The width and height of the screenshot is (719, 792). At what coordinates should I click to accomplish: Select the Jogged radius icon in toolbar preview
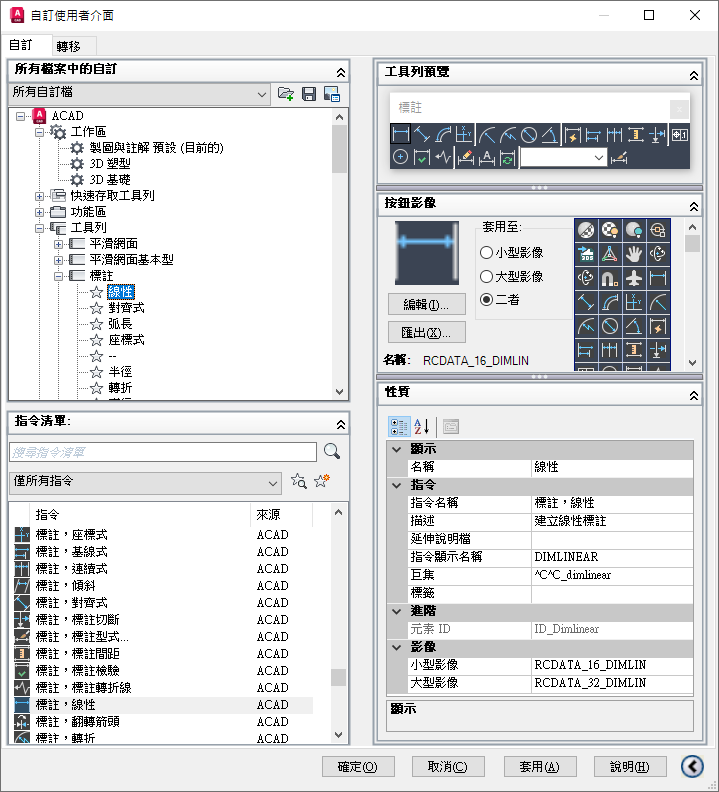pos(508,134)
